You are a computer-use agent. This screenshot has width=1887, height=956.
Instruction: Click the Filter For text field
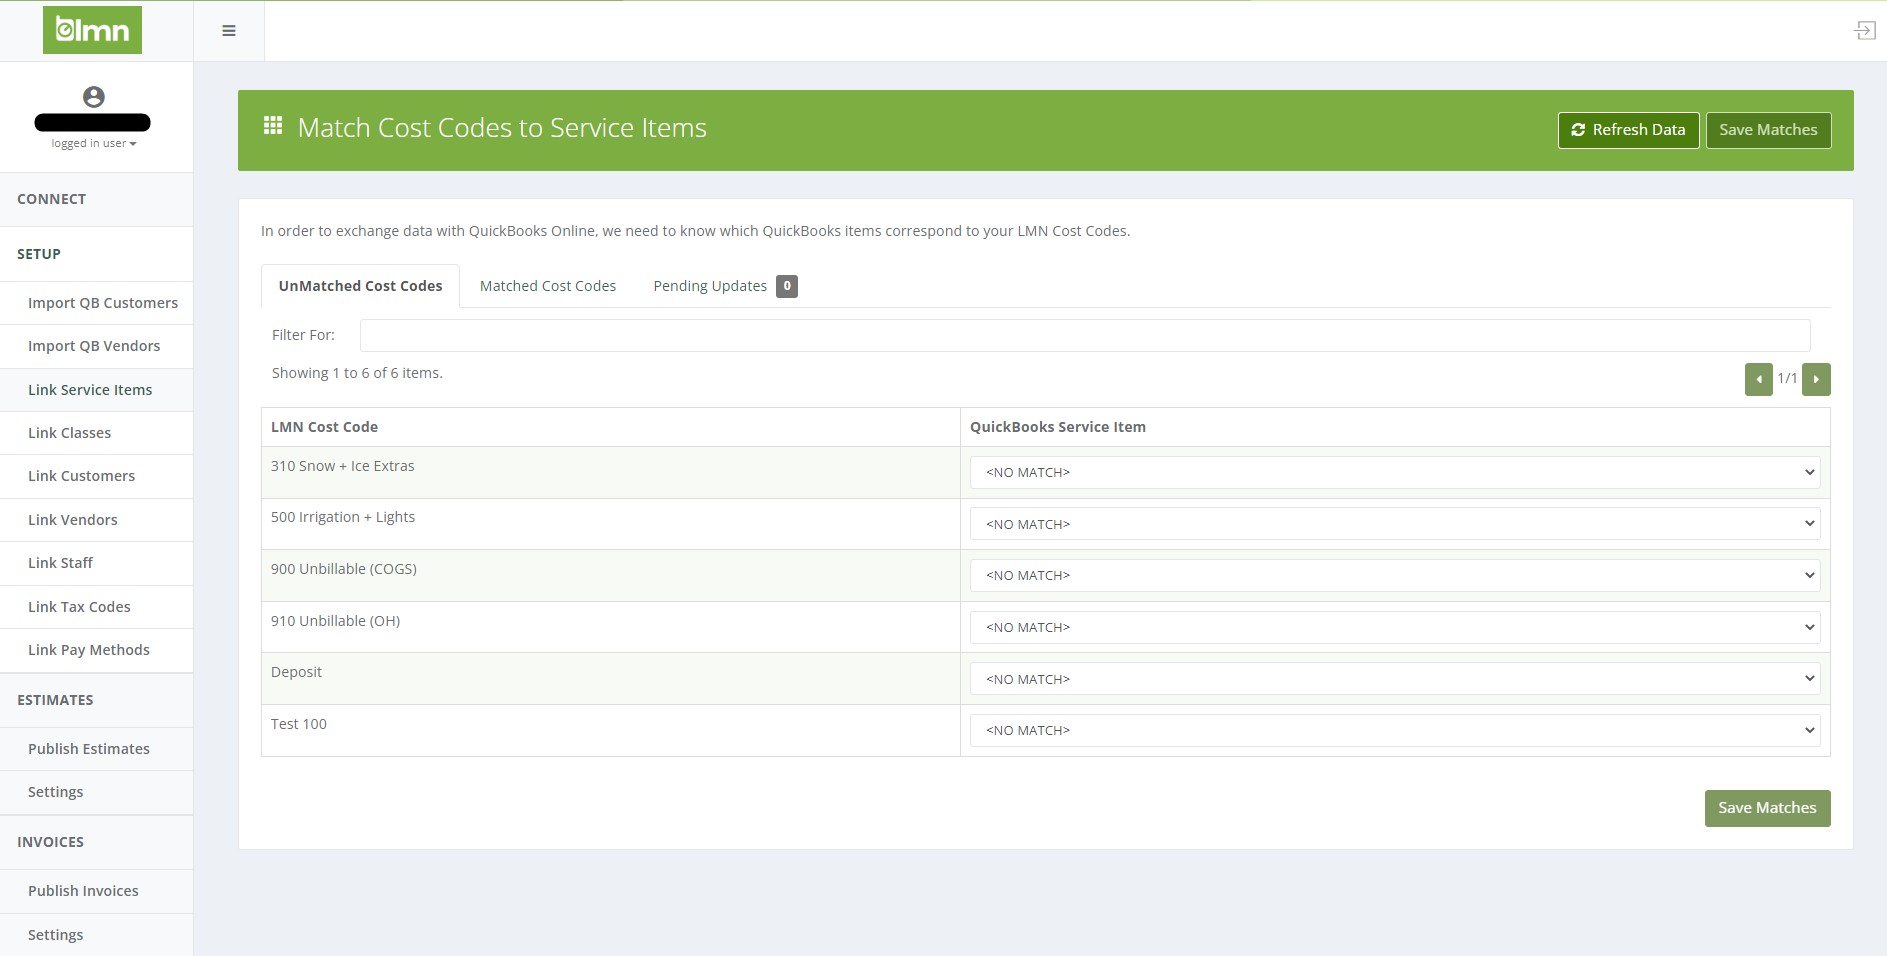[x=1084, y=335]
